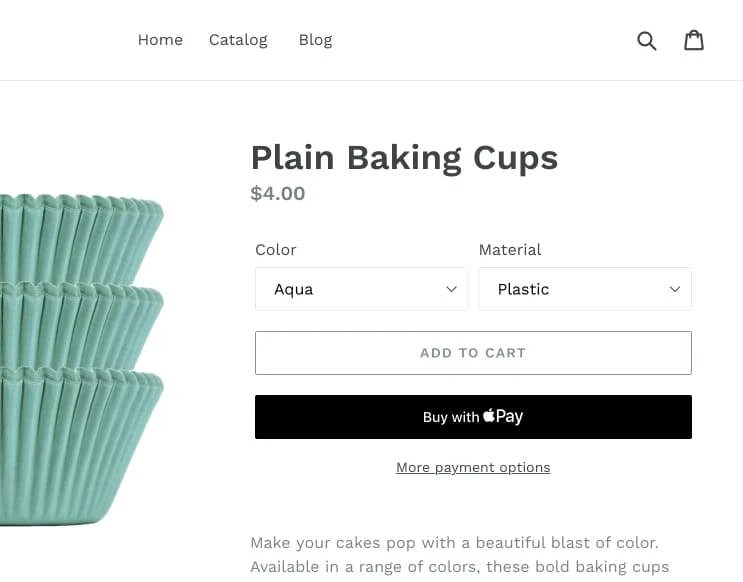Viewport: 743px width, 582px height.
Task: Open the More payment options link
Action: click(x=473, y=468)
